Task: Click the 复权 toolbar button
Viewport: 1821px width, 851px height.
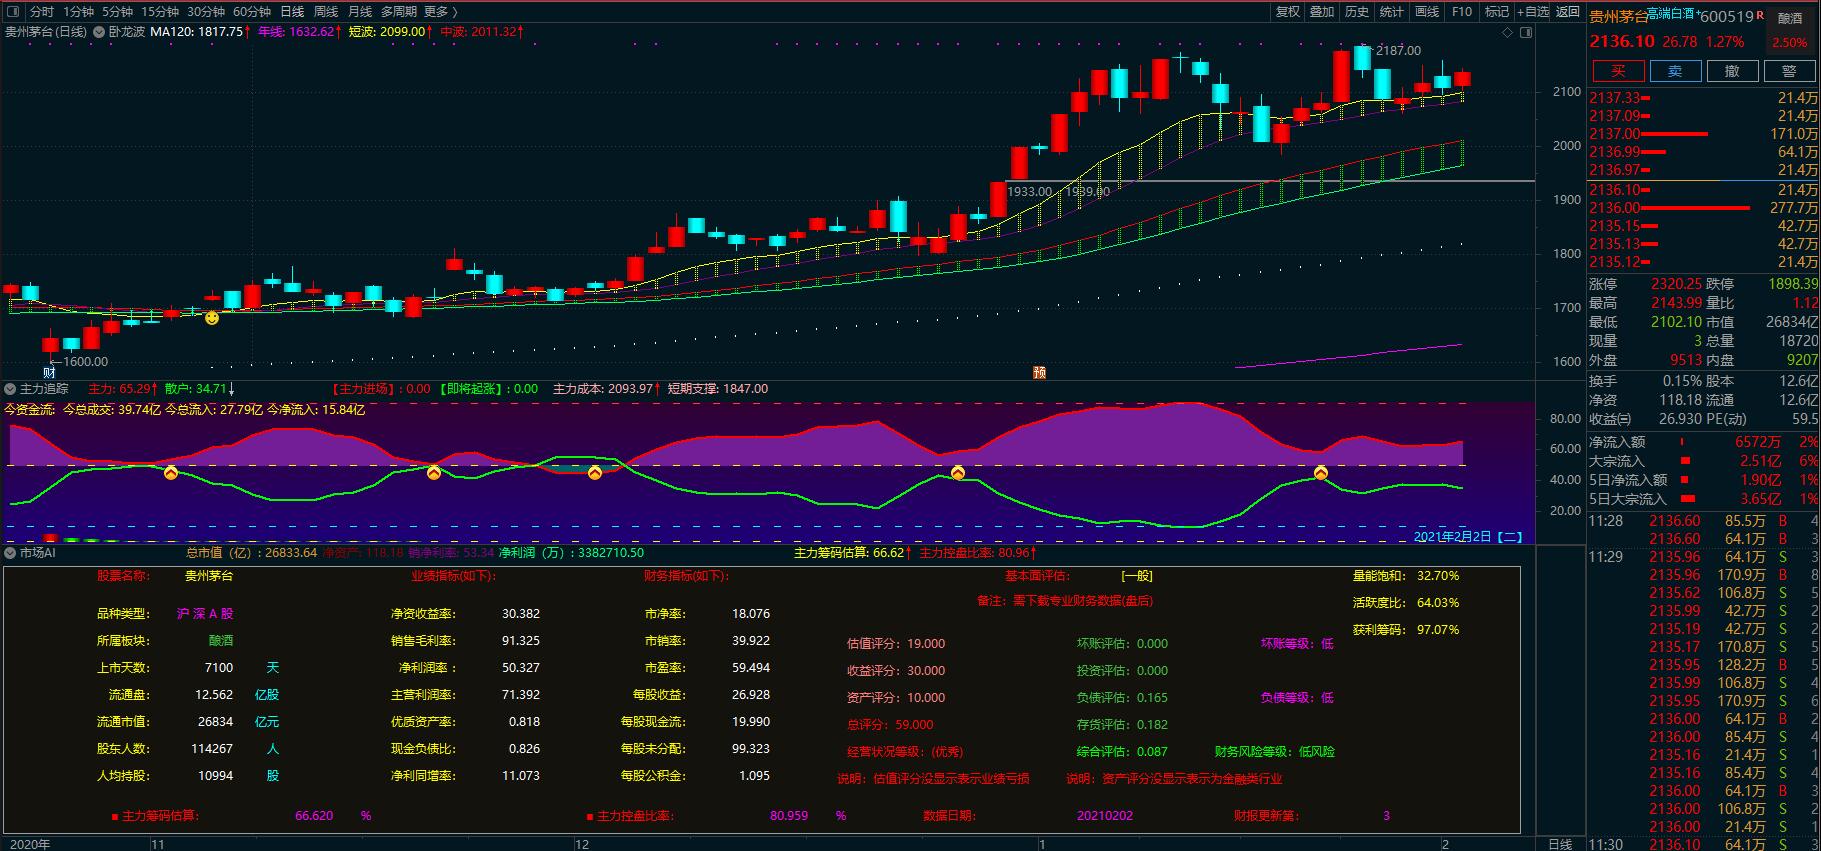Action: (x=1288, y=12)
